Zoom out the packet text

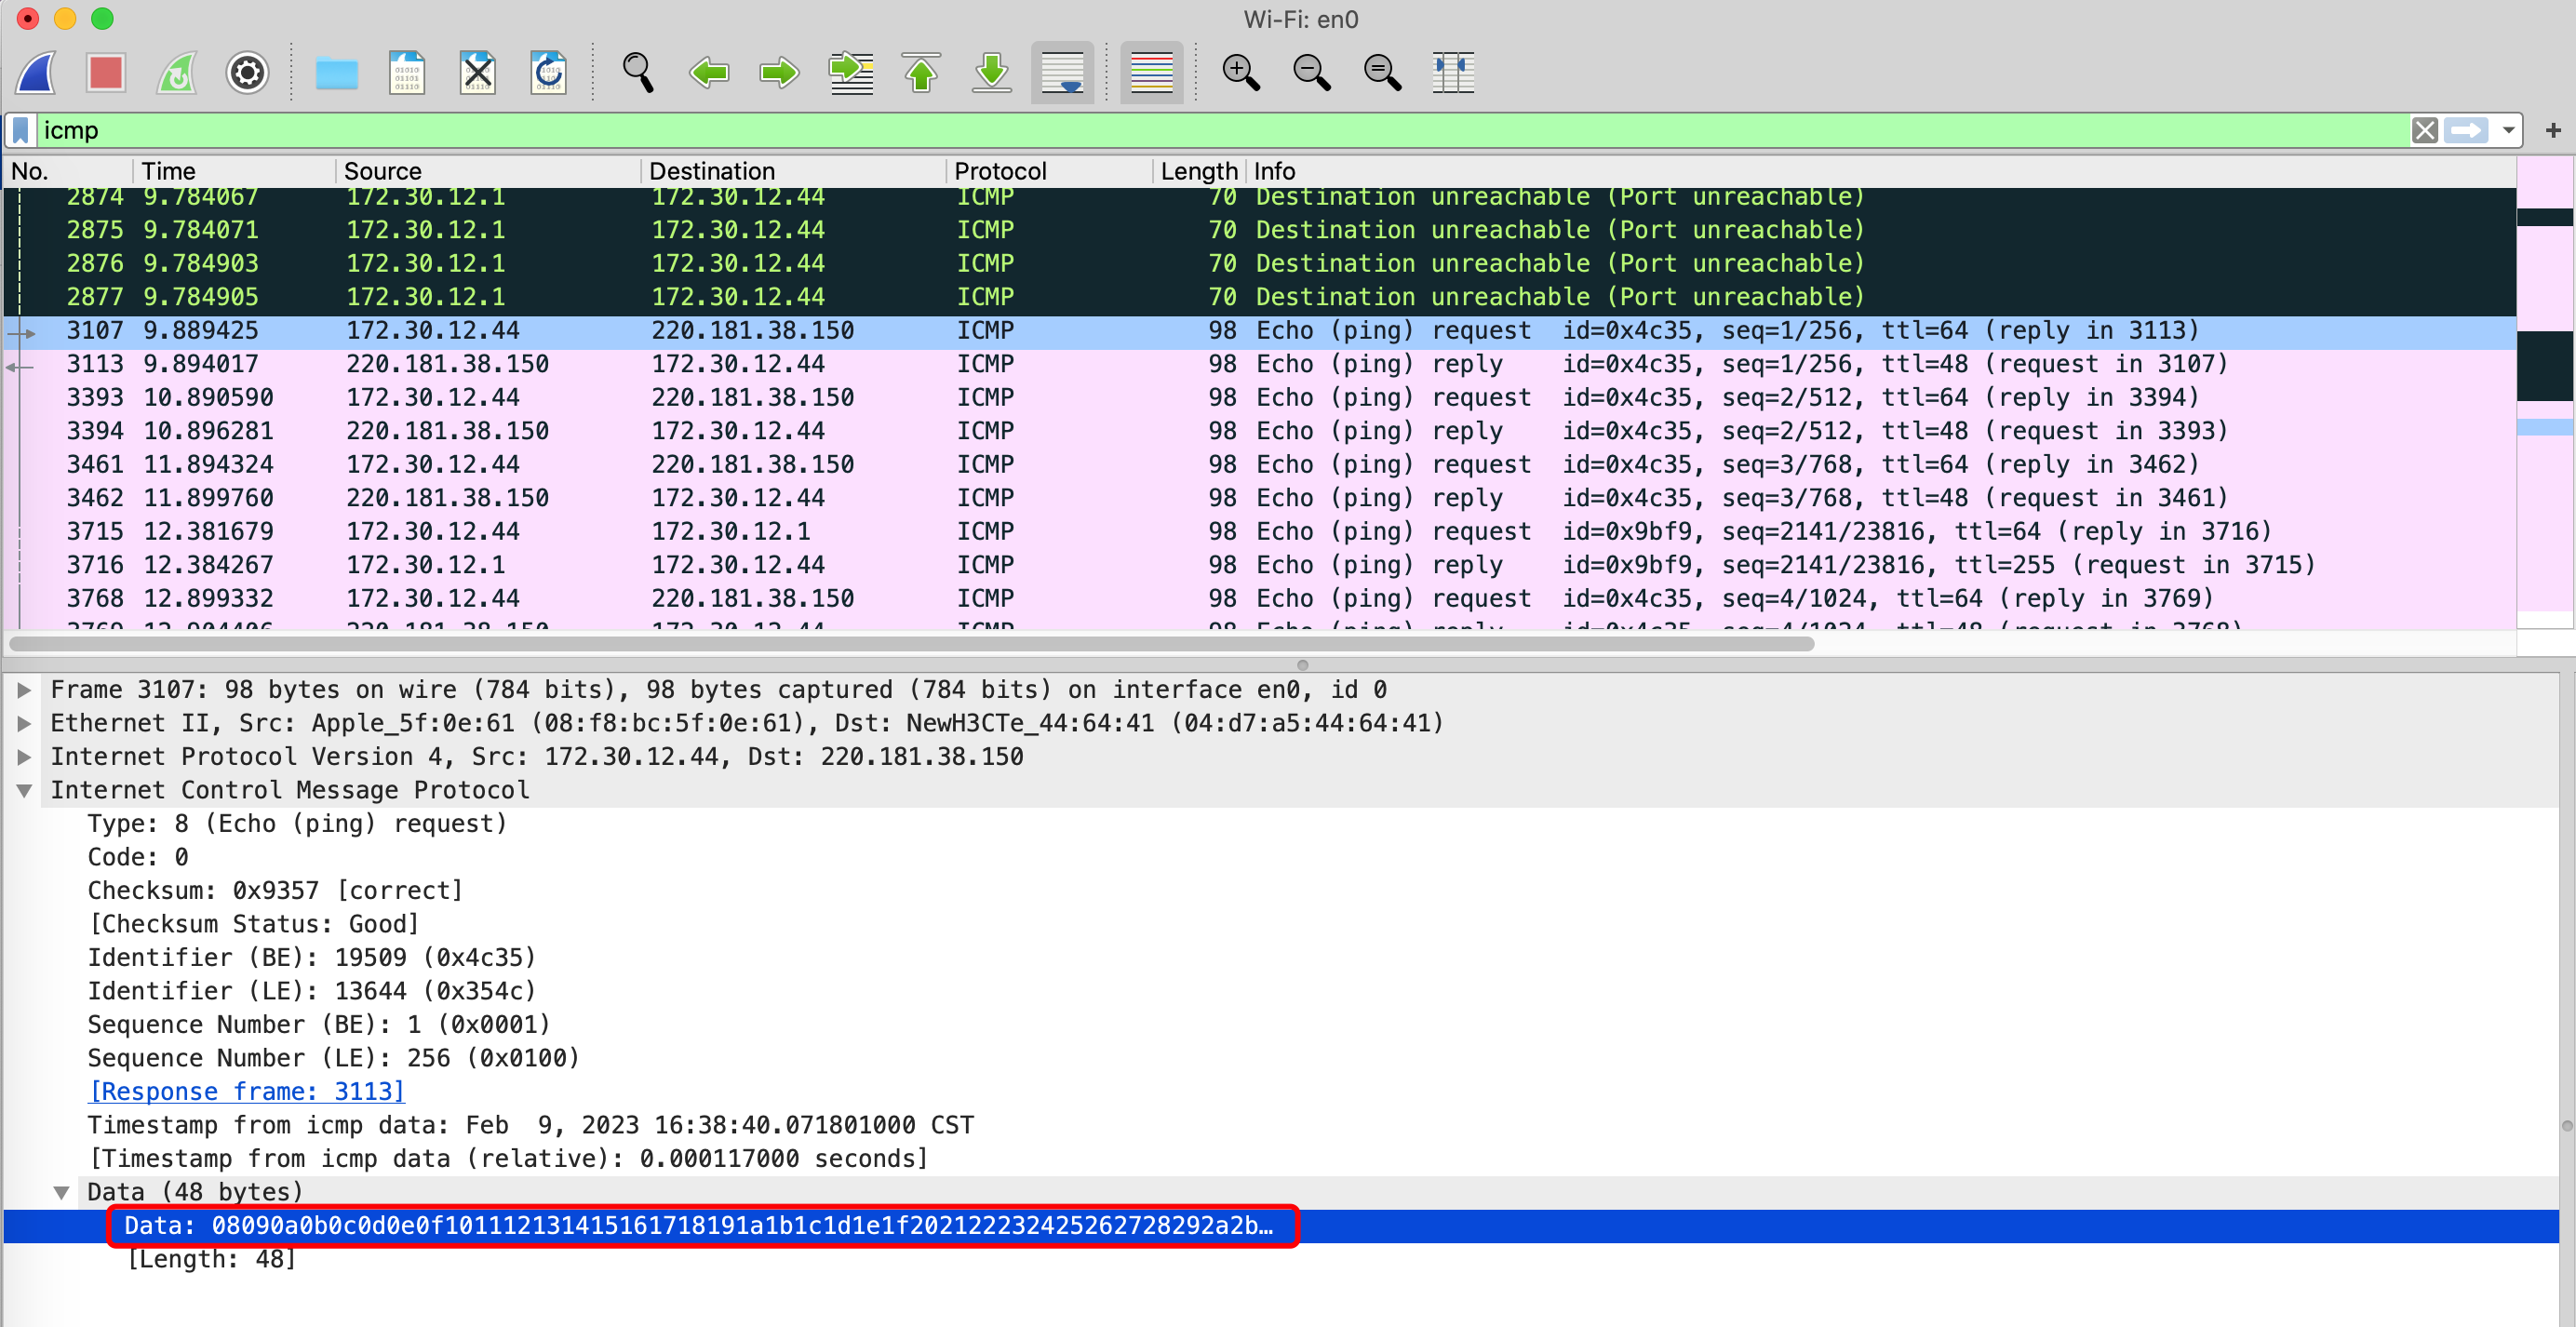(1311, 72)
